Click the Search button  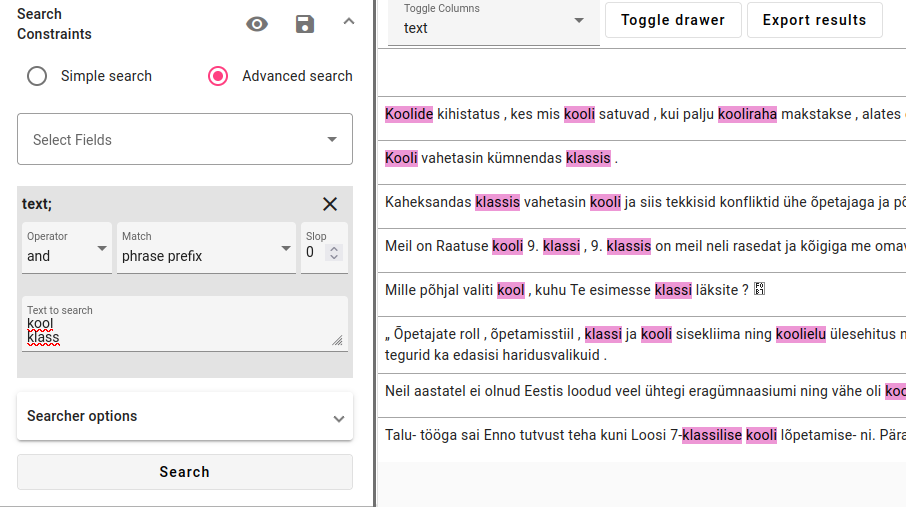click(x=185, y=472)
